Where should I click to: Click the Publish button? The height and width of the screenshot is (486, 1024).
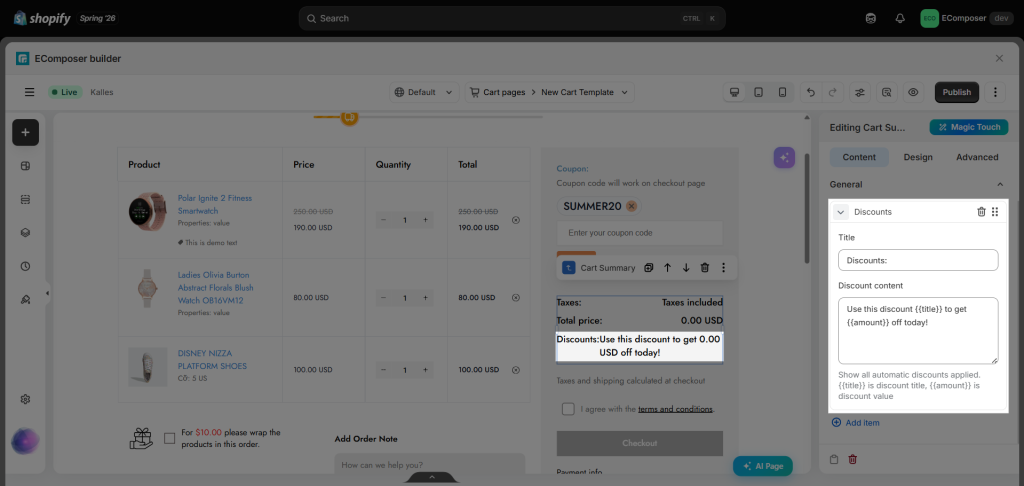coord(957,92)
